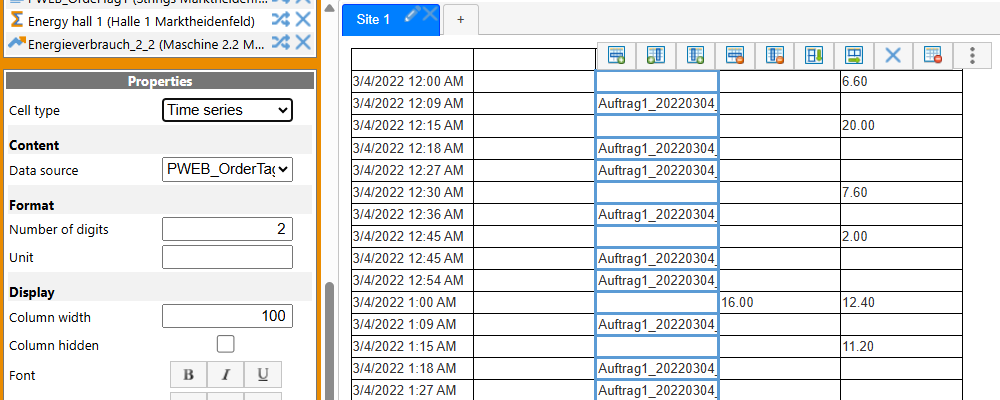Viewport: 1000px width, 400px height.
Task: Toggle Bold font formatting
Action: tap(188, 376)
